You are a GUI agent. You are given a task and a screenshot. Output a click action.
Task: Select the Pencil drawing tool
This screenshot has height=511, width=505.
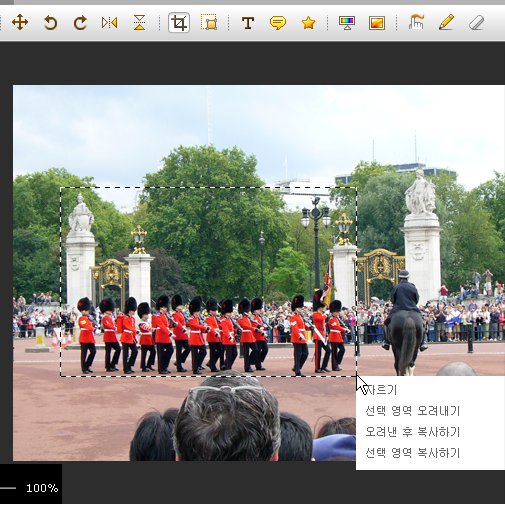point(446,22)
